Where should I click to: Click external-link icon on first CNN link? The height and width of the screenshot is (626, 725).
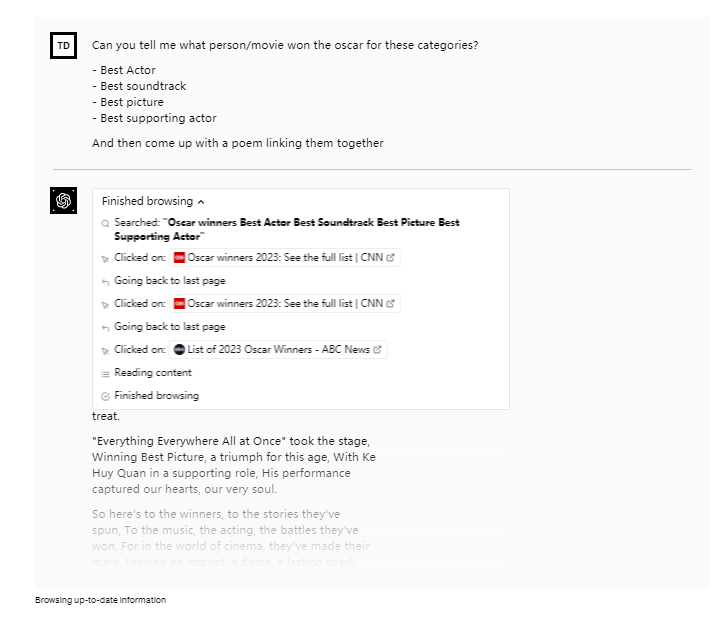(391, 257)
